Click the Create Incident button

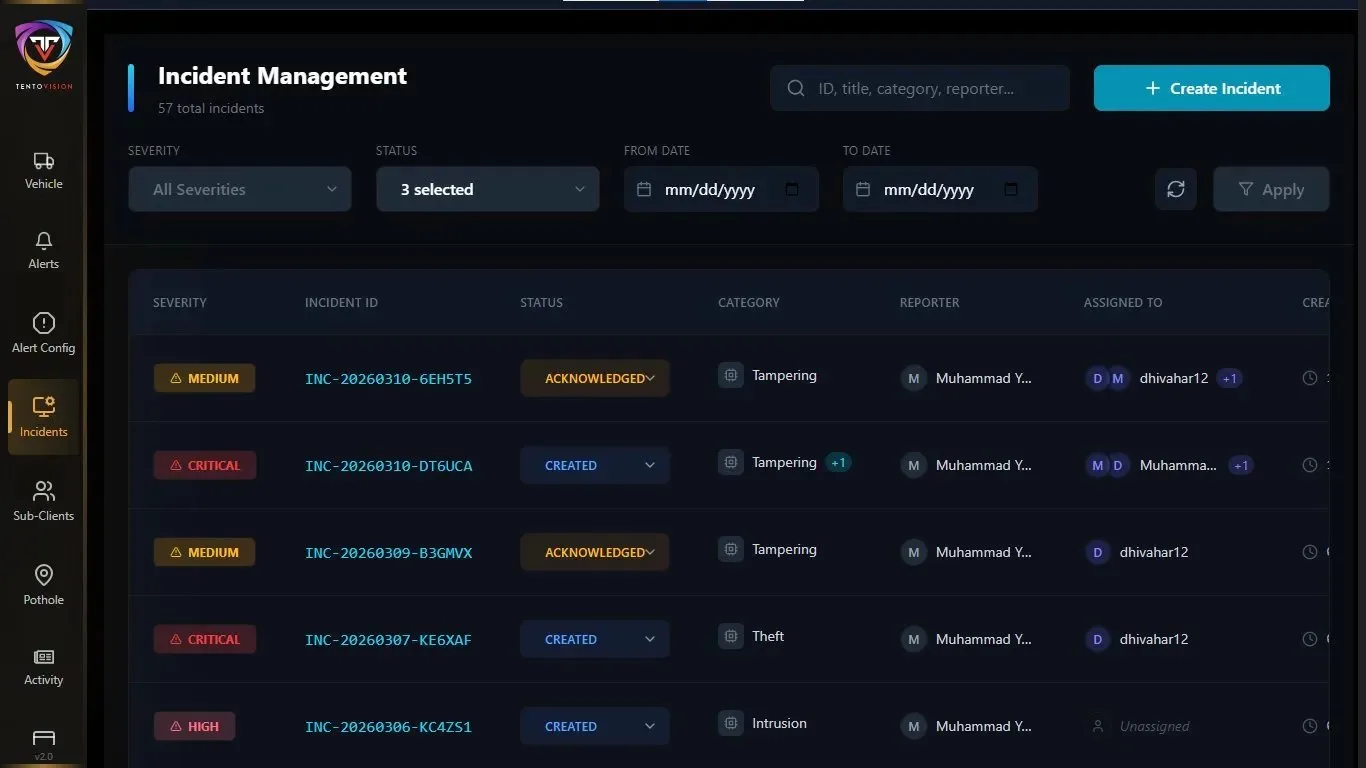[x=1212, y=88]
